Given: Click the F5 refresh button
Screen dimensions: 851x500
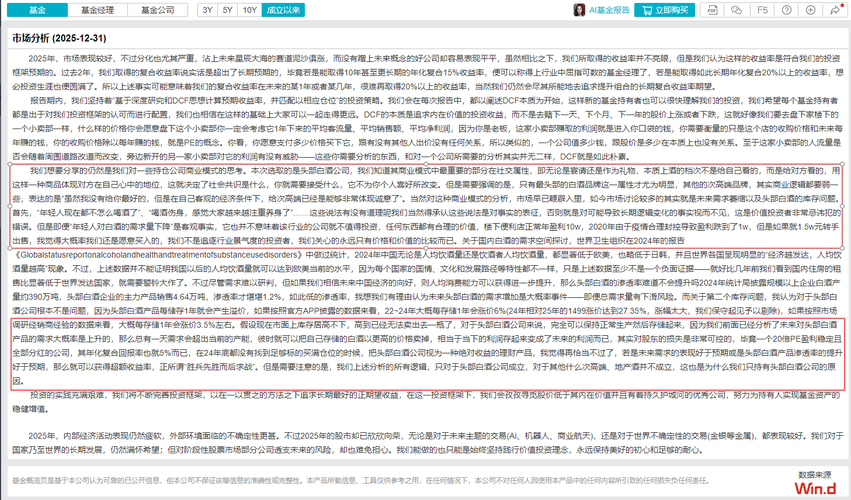Looking at the screenshot, I should pos(762,10).
